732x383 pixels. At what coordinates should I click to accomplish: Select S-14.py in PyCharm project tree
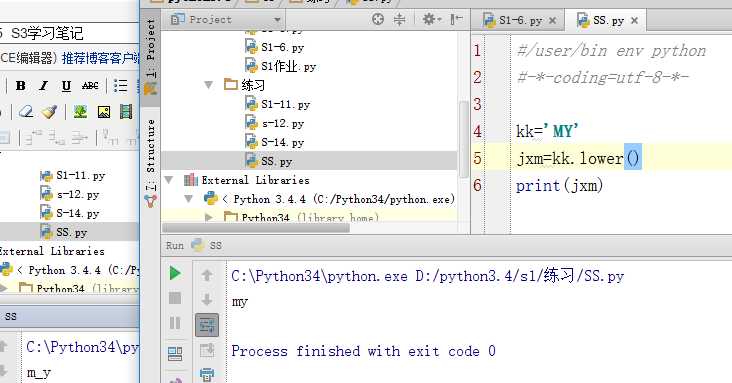coord(275,142)
